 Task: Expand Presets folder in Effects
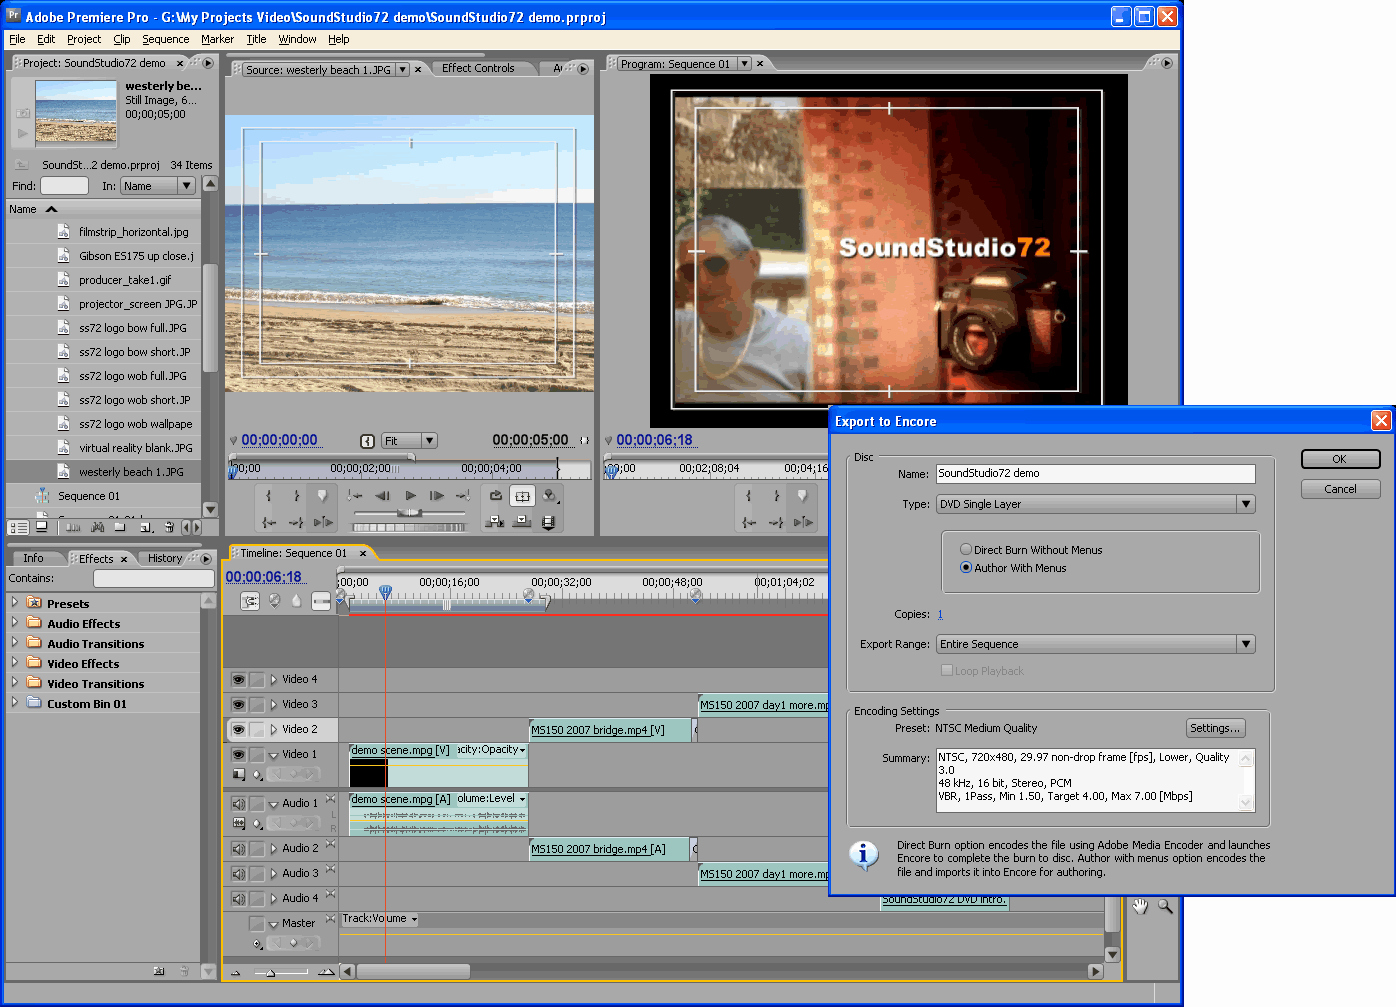(14, 603)
